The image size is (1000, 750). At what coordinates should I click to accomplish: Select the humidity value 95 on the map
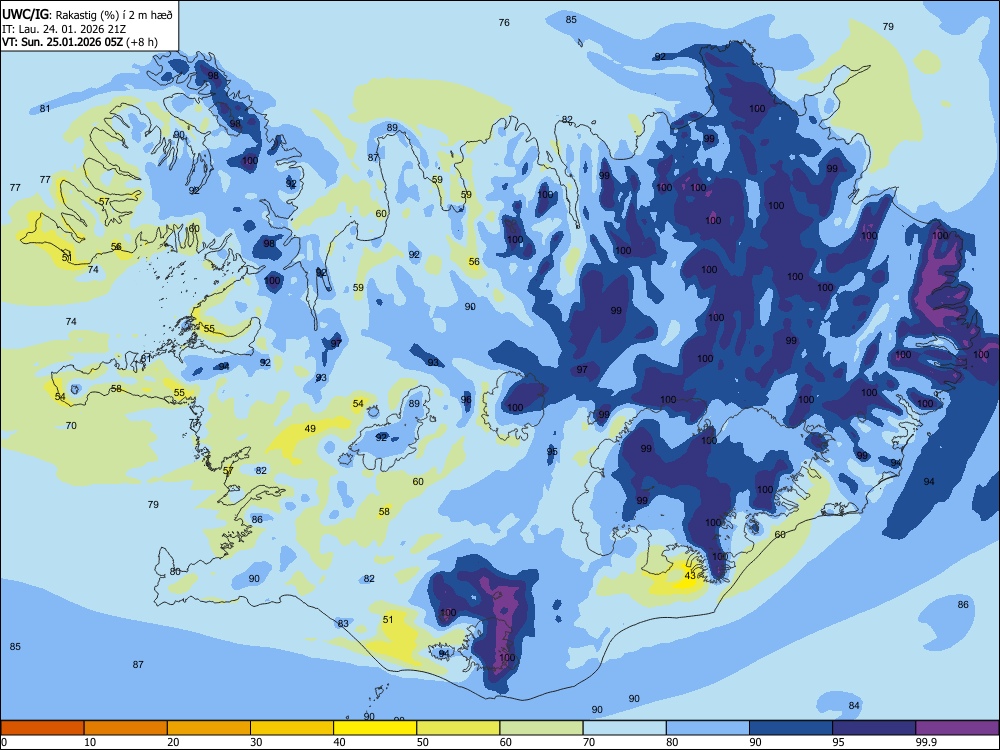552,452
